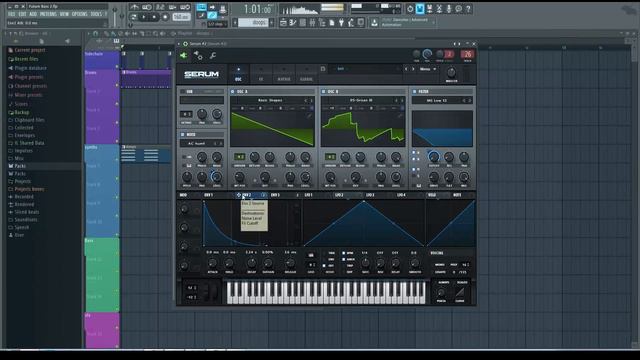640x360 pixels.
Task: Click the envelope ATTACK knob
Action: [x=212, y=263]
